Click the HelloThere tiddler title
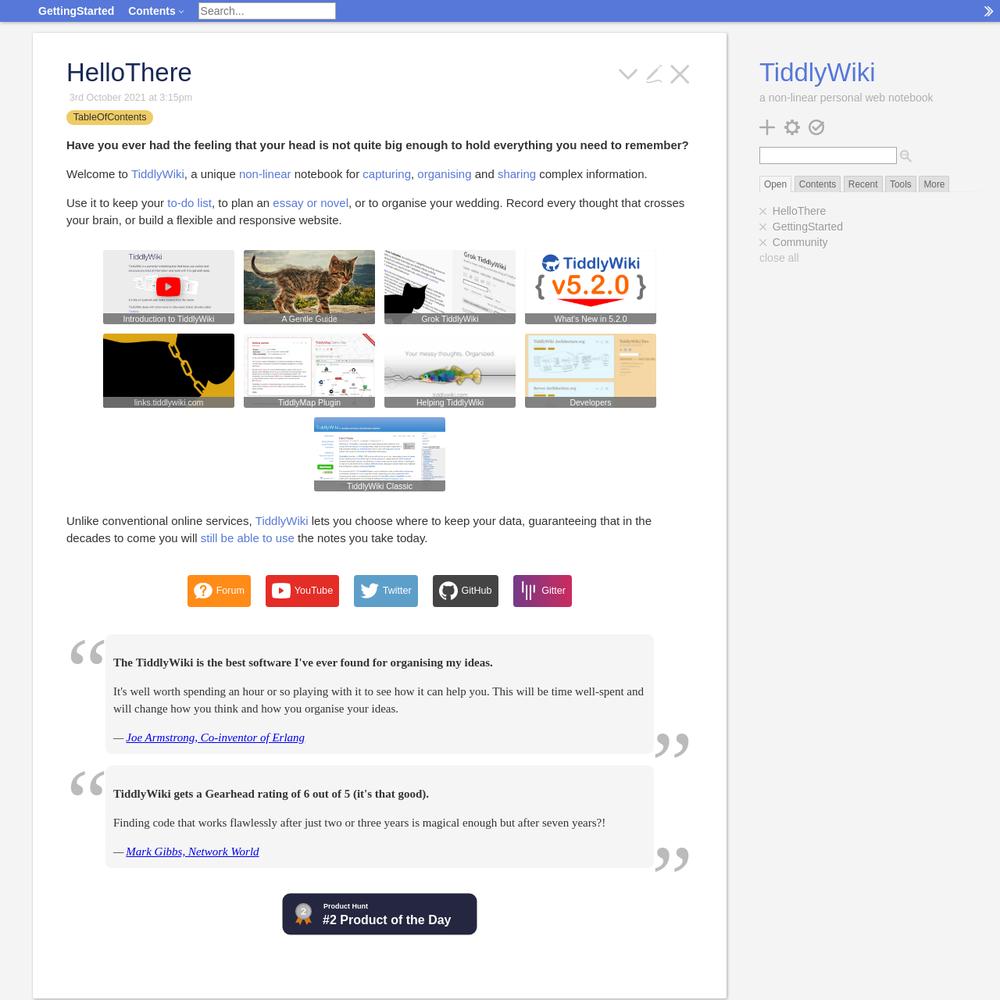The width and height of the screenshot is (1000, 1000). point(129,73)
